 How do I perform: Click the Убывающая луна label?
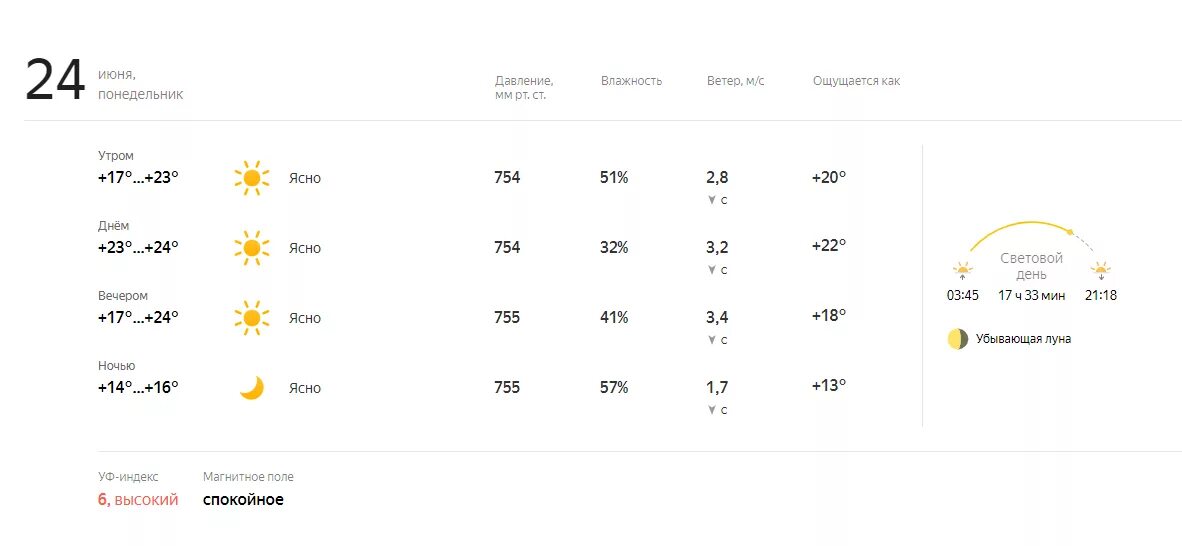pyautogui.click(x=1023, y=339)
